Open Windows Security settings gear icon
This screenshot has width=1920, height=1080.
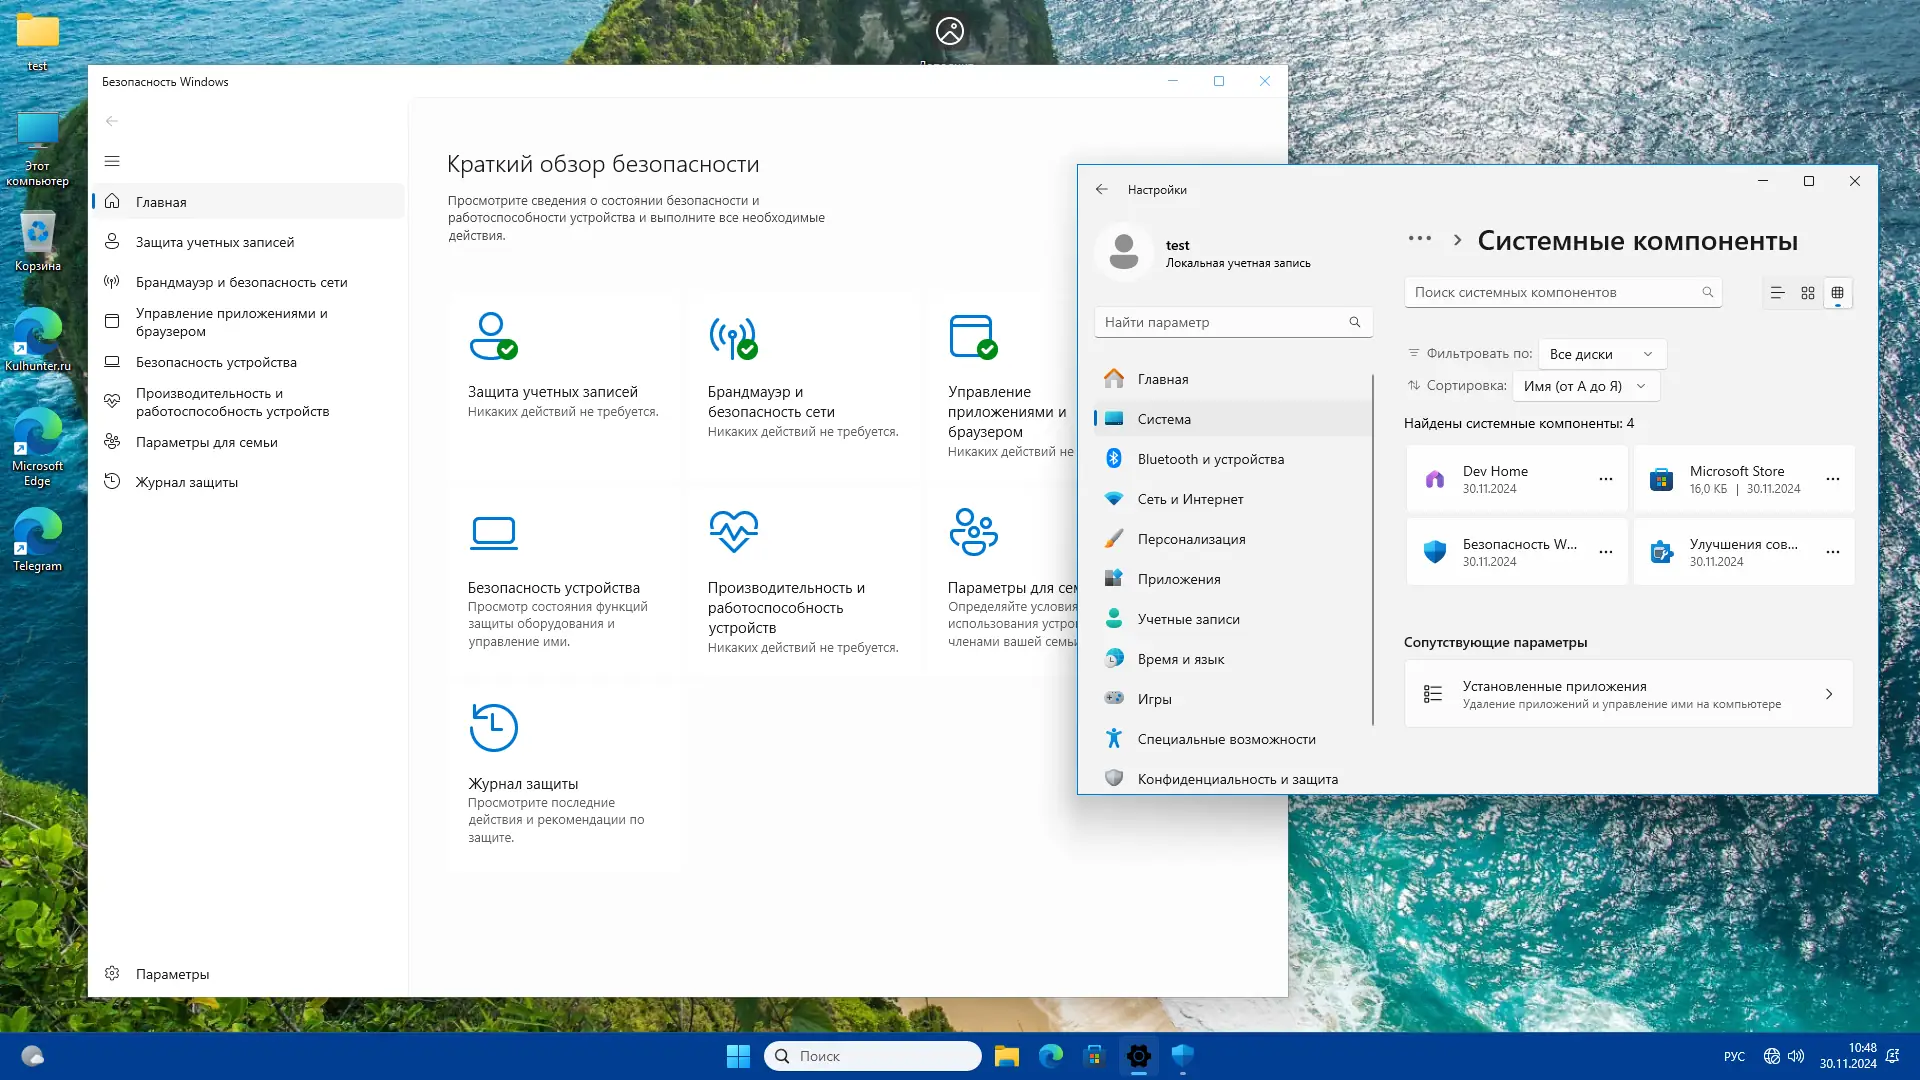(x=112, y=973)
